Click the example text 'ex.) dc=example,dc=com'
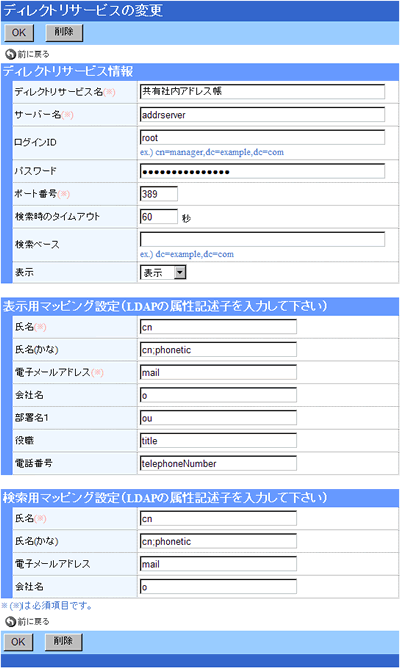This screenshot has width=400, height=669. [x=187, y=254]
